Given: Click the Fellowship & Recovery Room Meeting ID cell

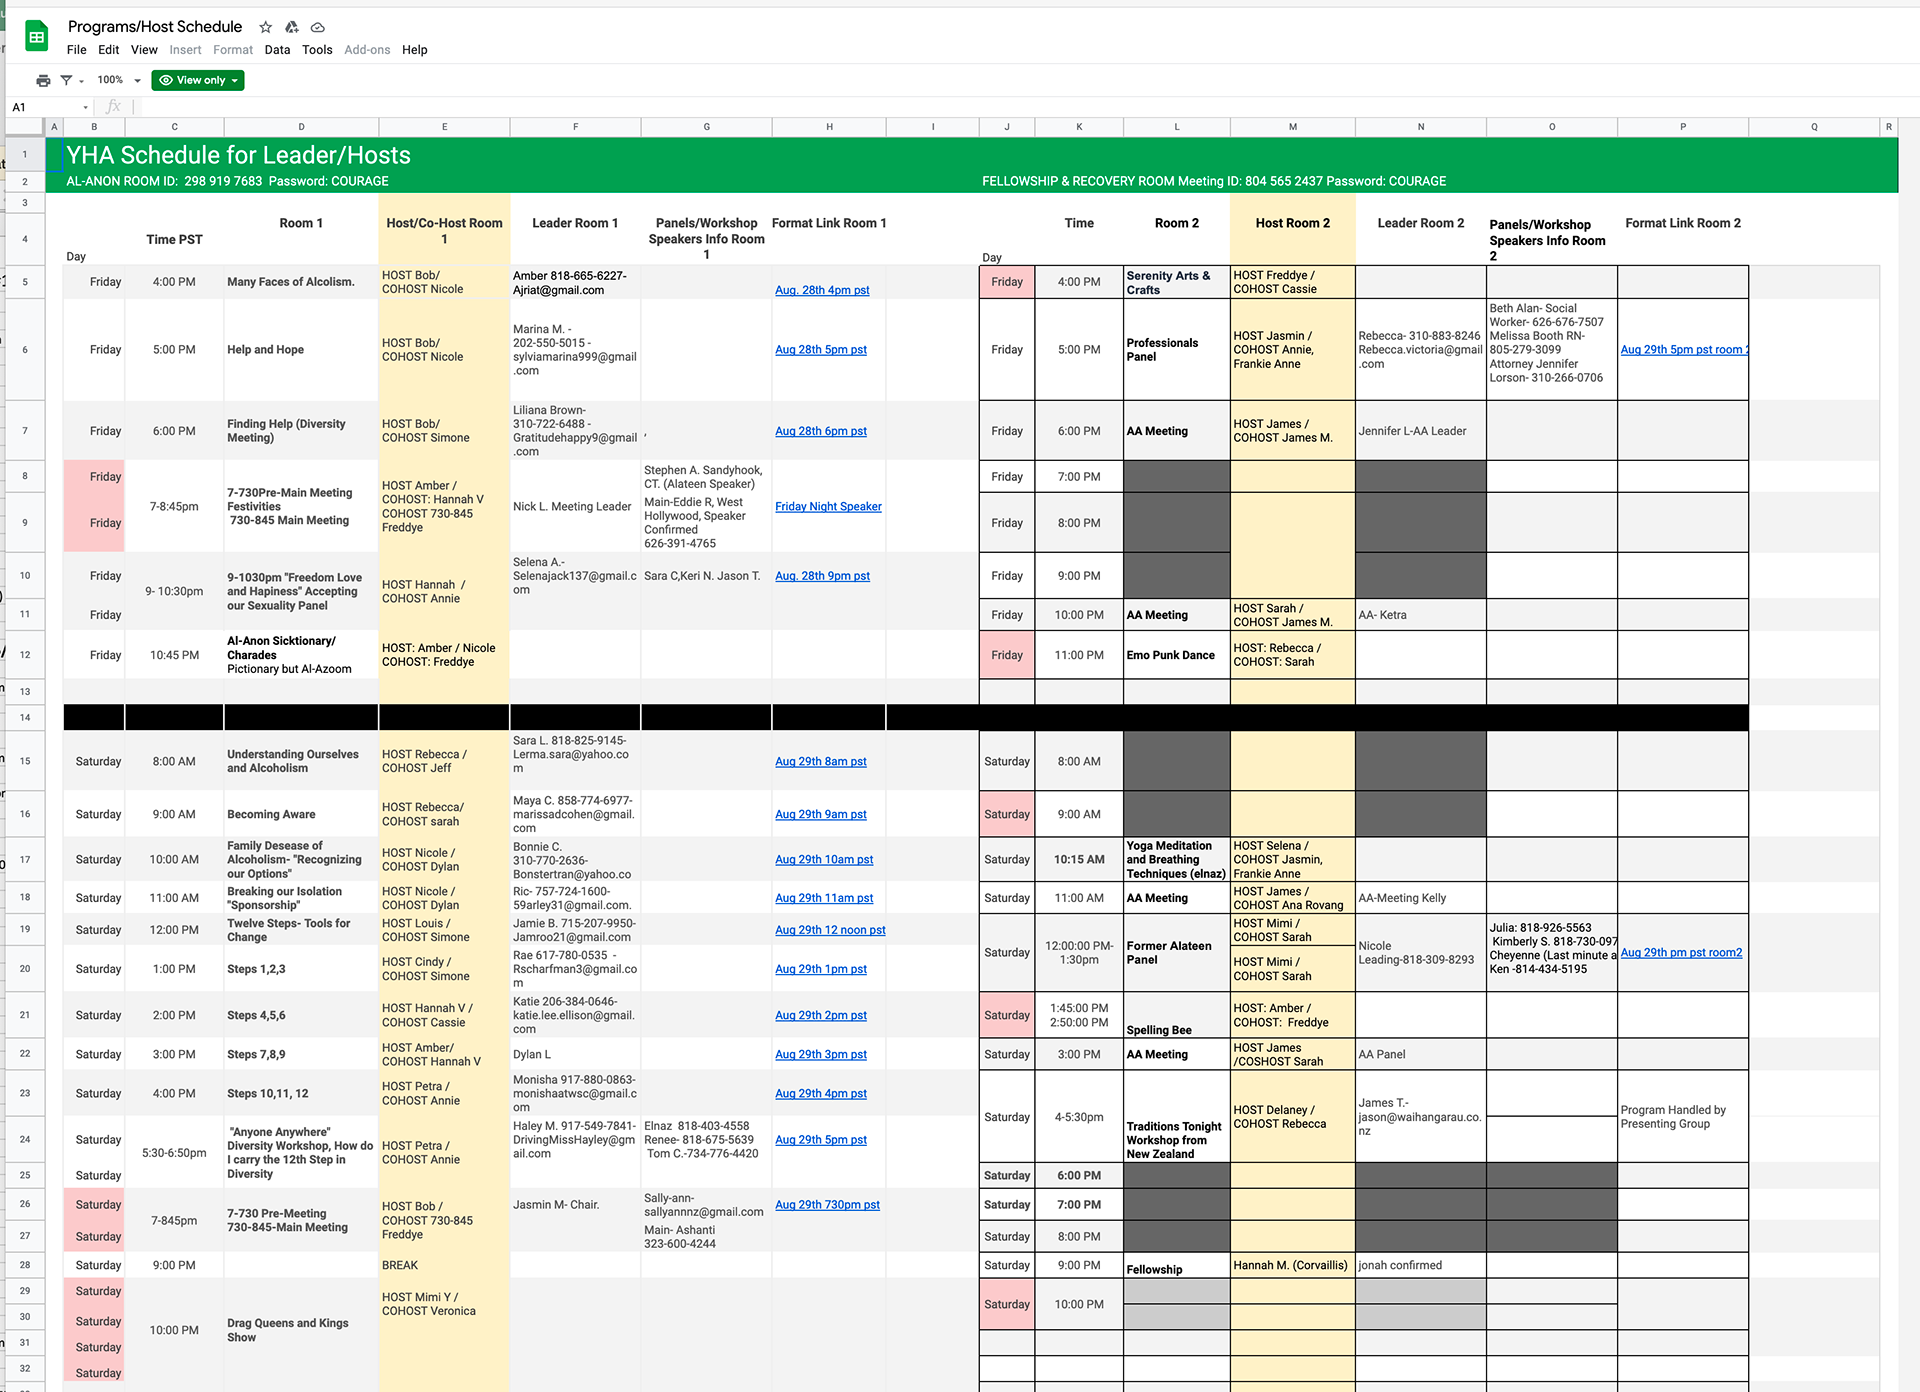Looking at the screenshot, I should pyautogui.click(x=1214, y=181).
